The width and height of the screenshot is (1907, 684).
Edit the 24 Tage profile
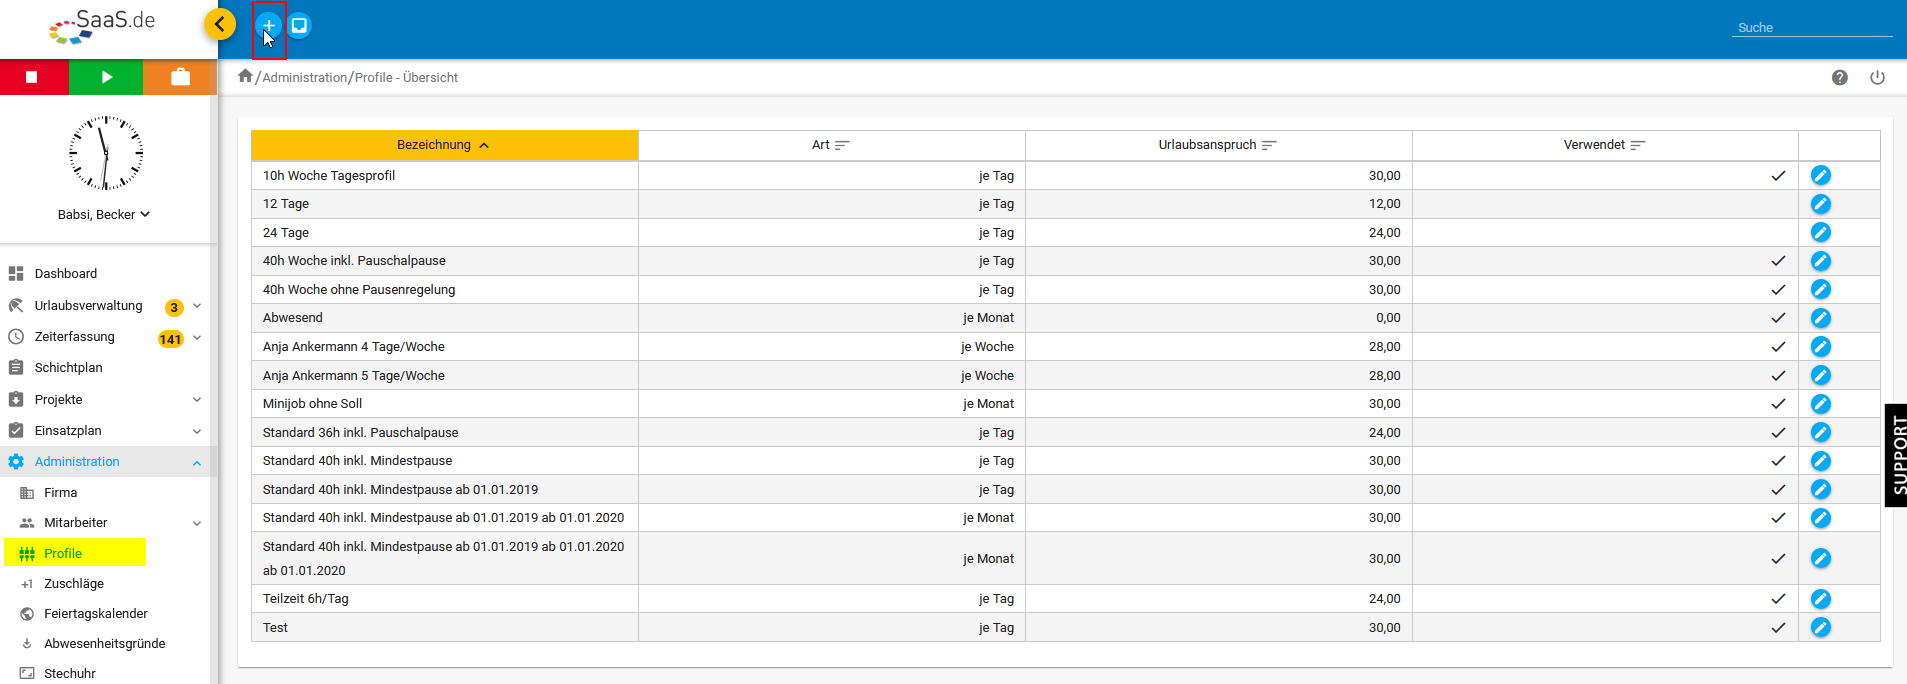[x=1820, y=232]
